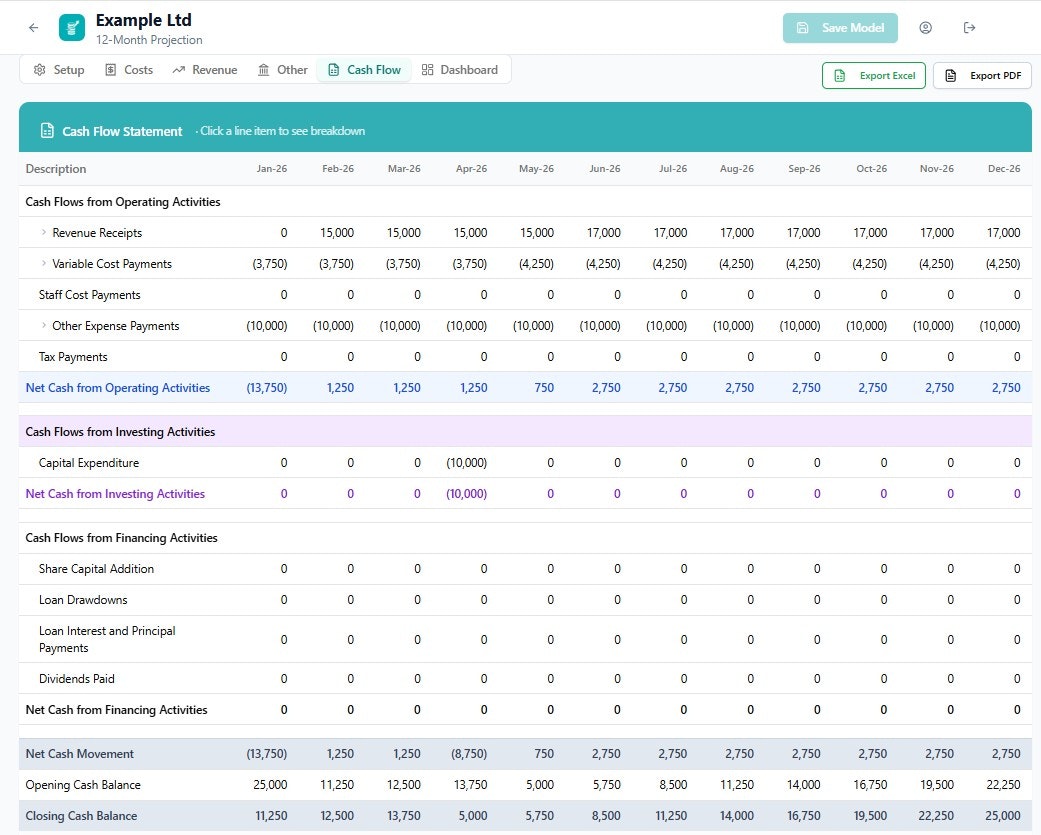This screenshot has height=835, width=1041.
Task: Click the logout icon in header
Action: [x=969, y=28]
